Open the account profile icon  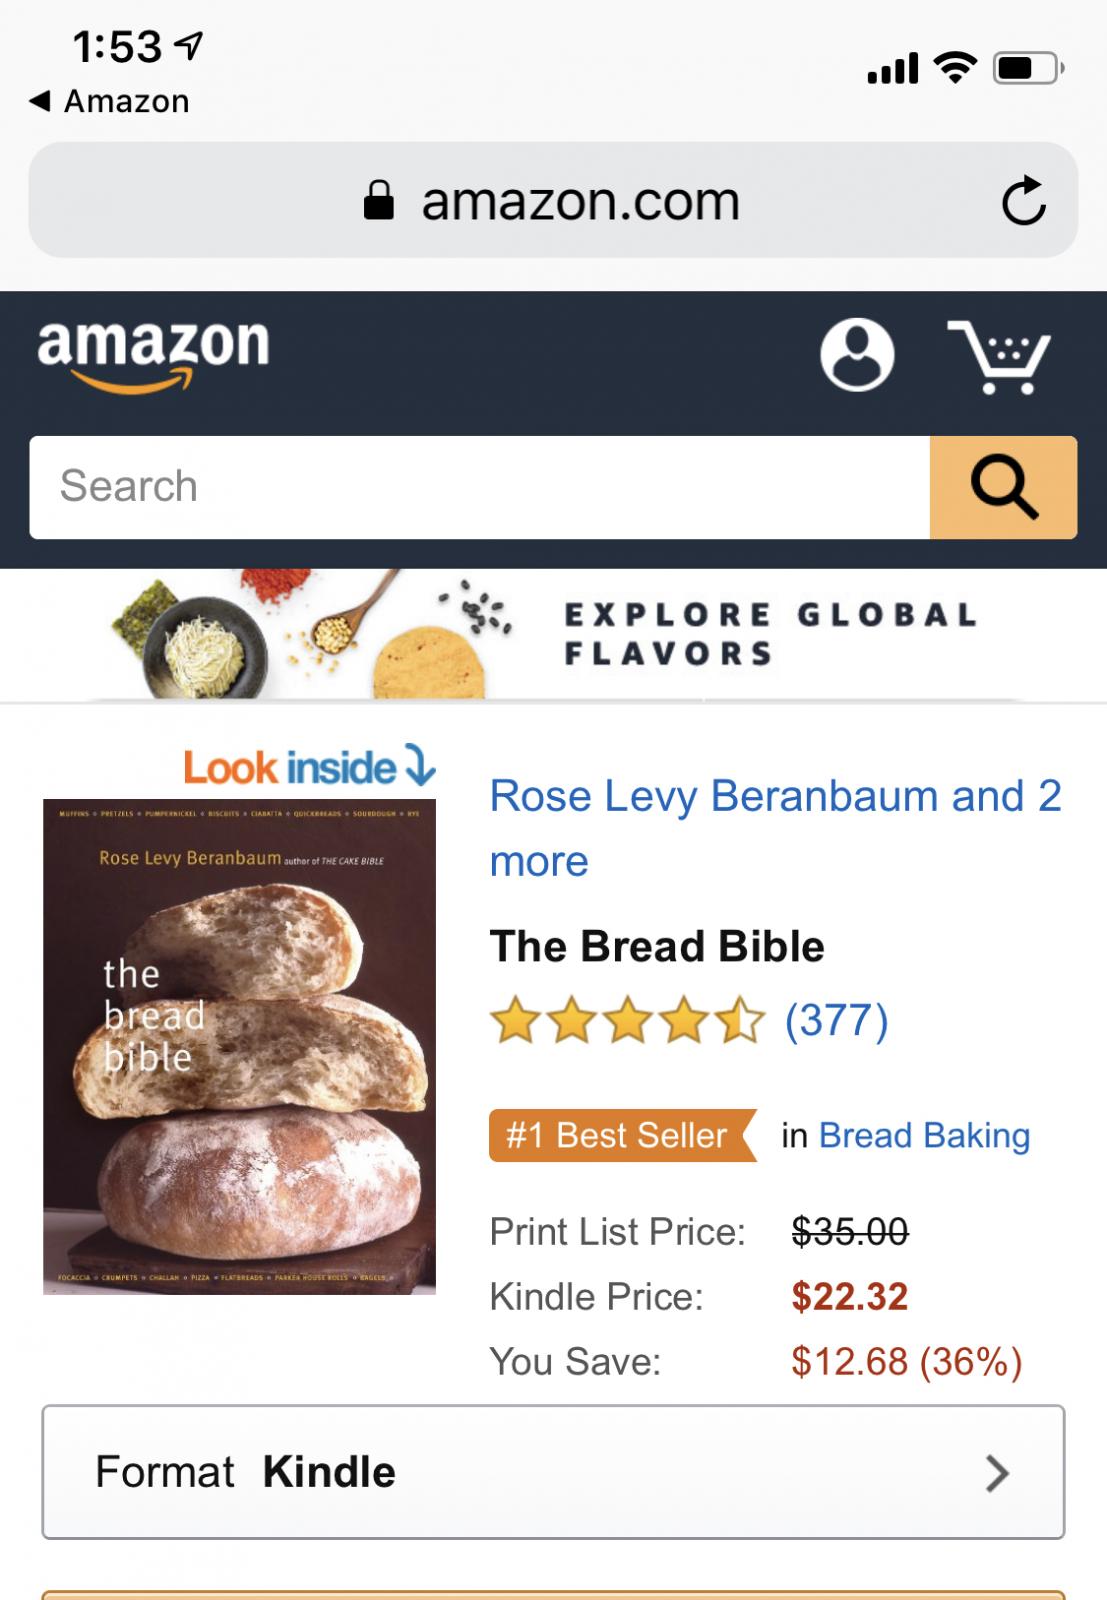click(x=857, y=355)
